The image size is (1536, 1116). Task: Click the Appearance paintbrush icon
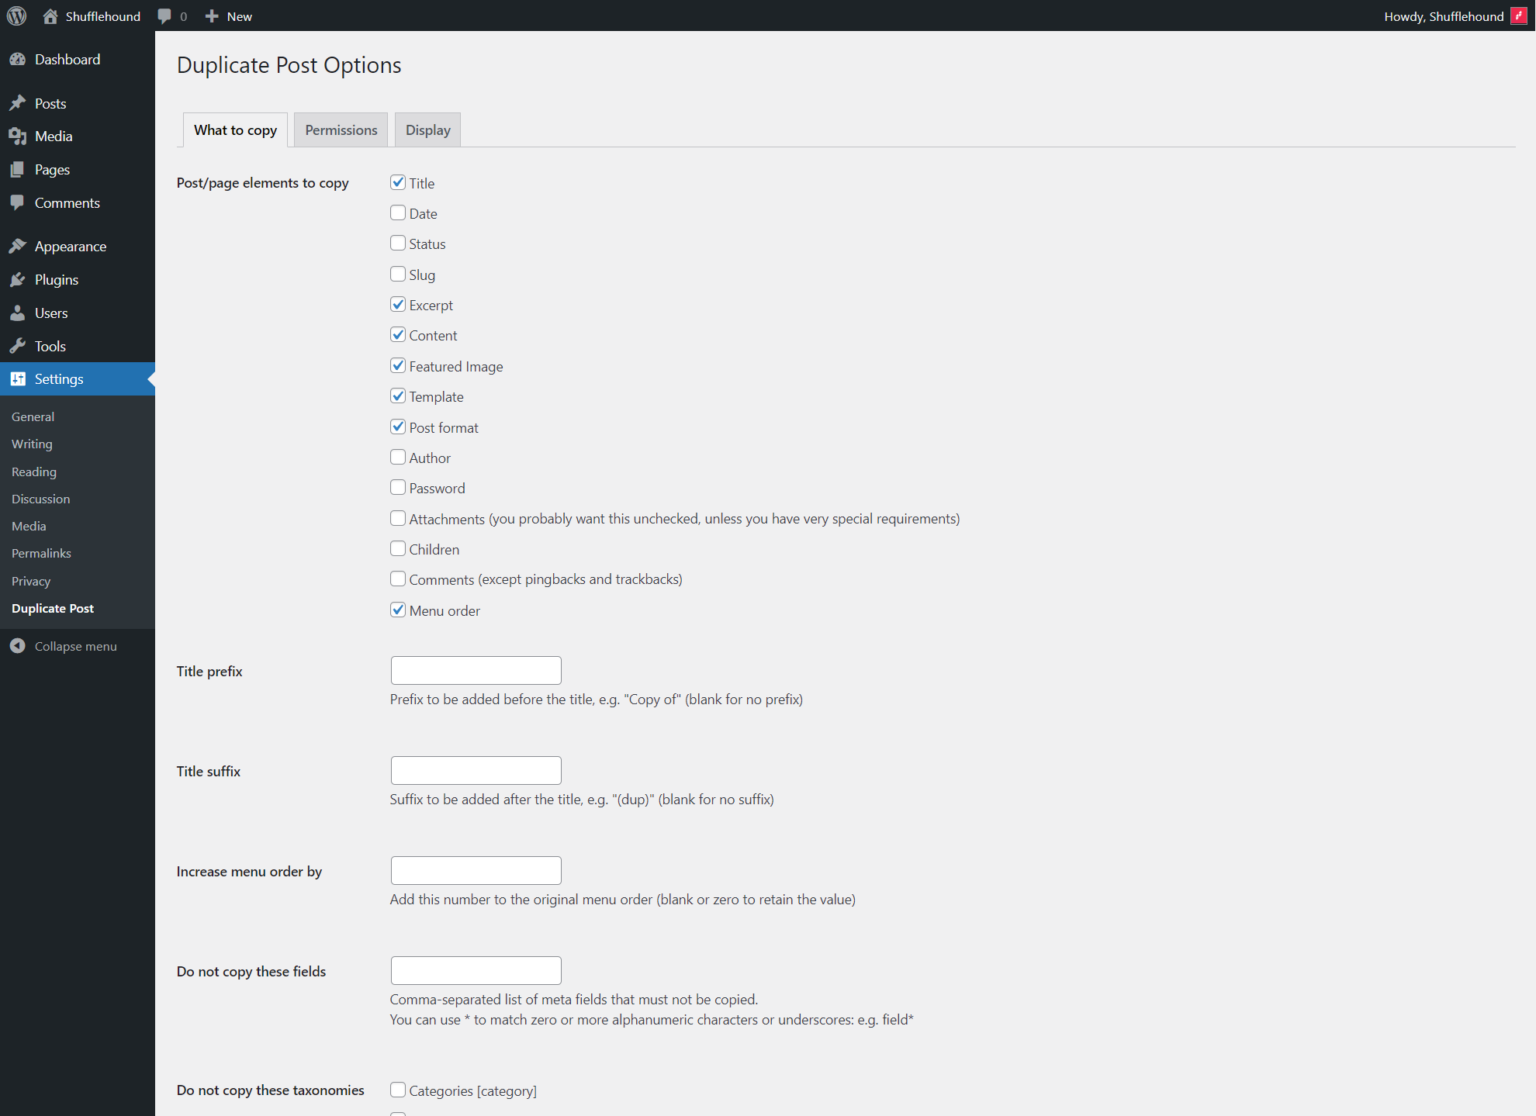[18, 246]
